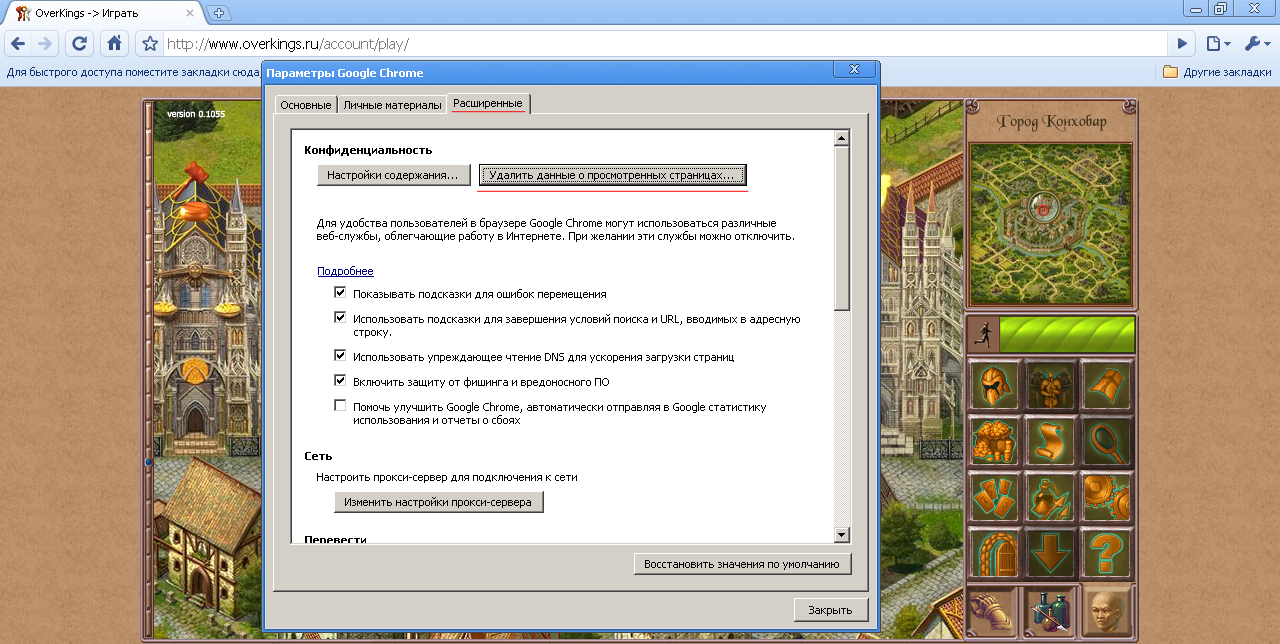Click the 'Настройки содержания...' button
This screenshot has height=644, width=1280.
point(393,175)
